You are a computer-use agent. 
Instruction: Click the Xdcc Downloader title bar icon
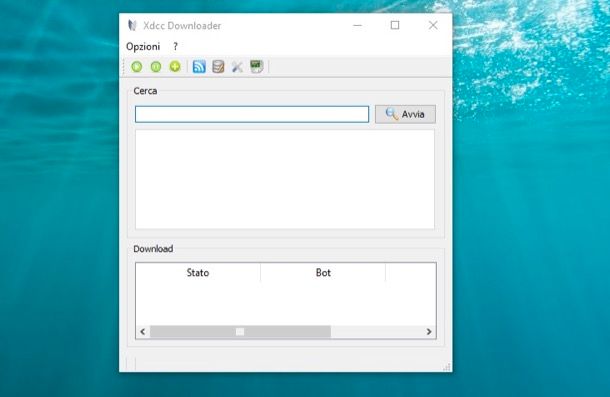coord(132,26)
